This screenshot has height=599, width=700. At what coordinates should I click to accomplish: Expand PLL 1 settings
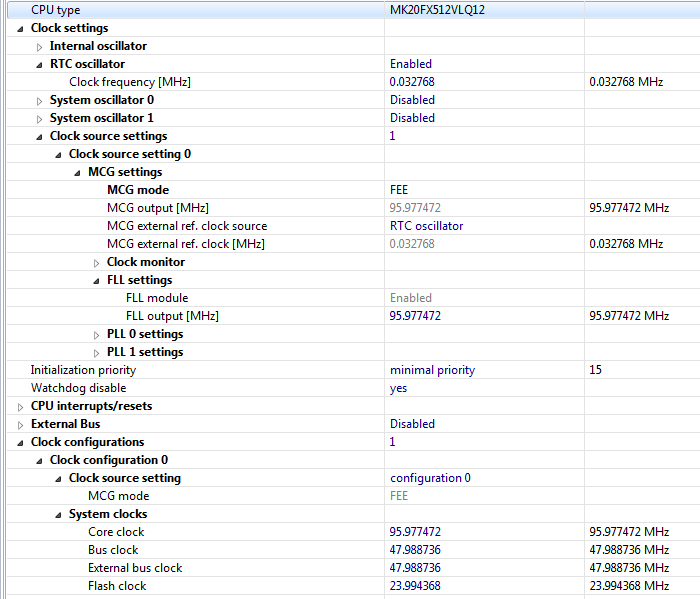(x=96, y=353)
